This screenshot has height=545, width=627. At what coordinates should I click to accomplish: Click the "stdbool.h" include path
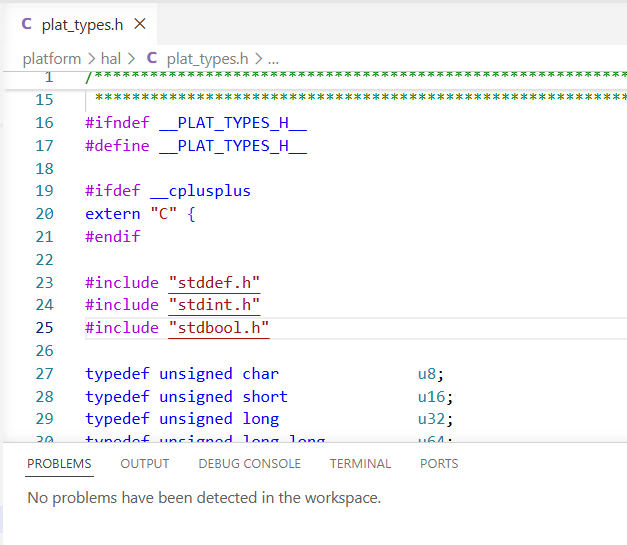tap(219, 328)
